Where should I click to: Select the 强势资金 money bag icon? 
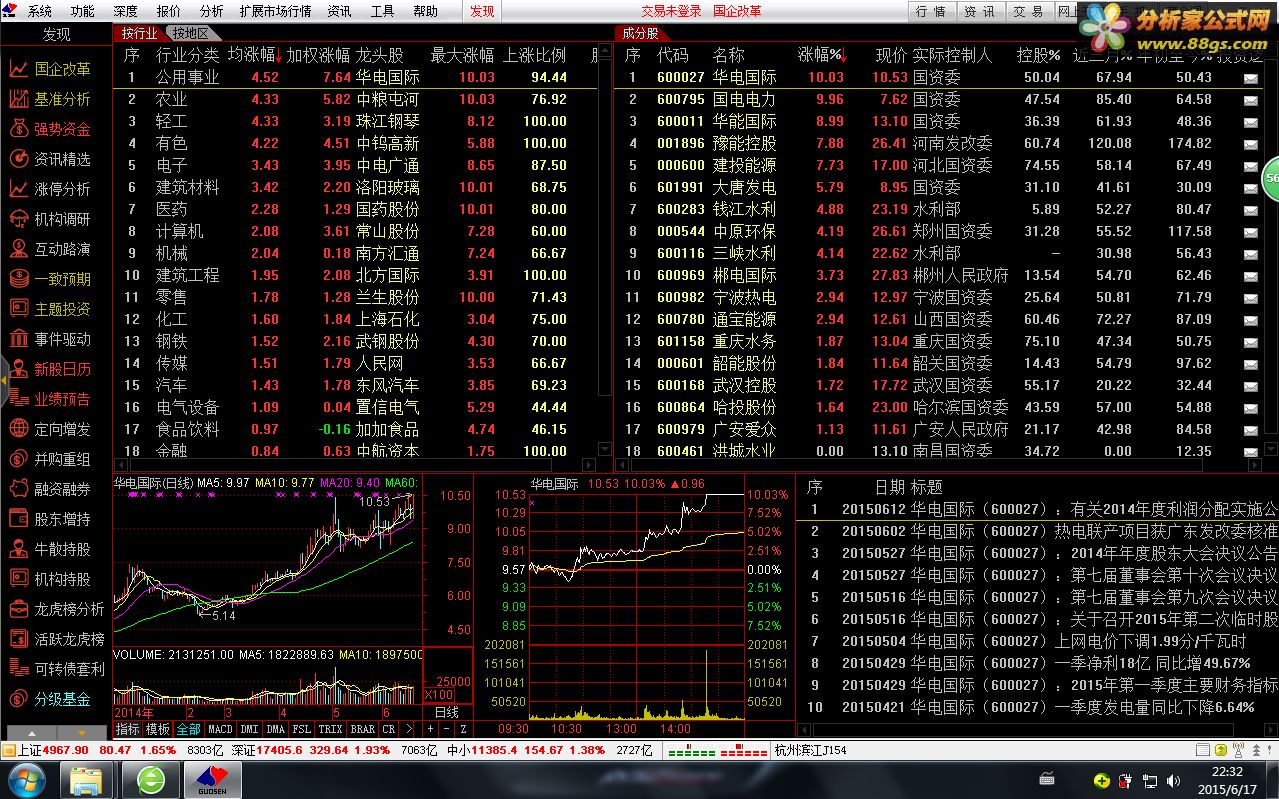(x=19, y=129)
